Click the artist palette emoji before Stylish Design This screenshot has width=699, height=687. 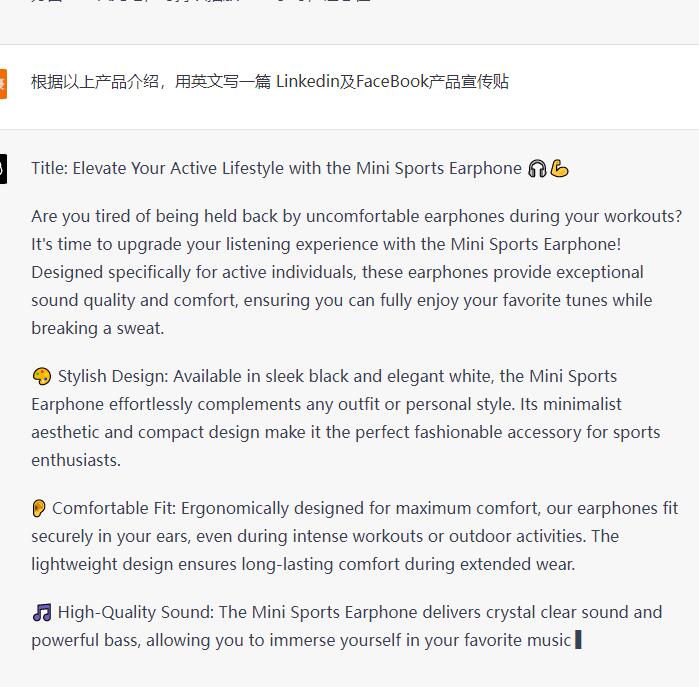[x=42, y=376]
